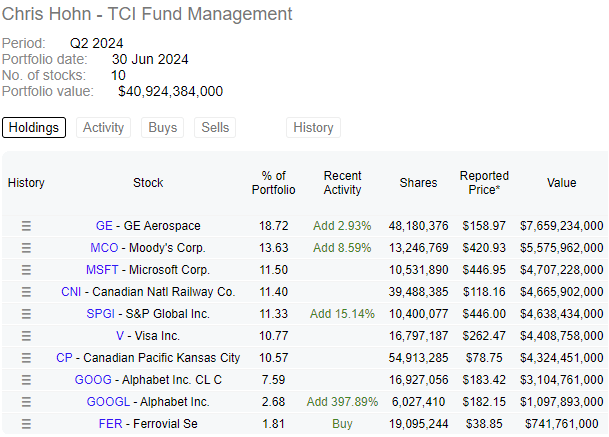Open the GE ticker link
The width and height of the screenshot is (609, 437).
click(104, 226)
